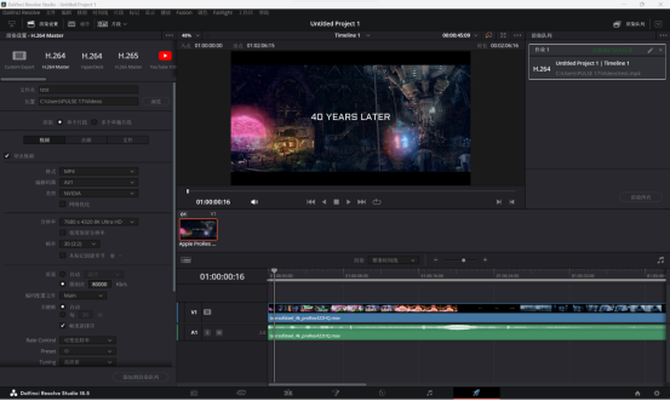This screenshot has width=670, height=401.
Task: Click the viewer fullscreen expand icon
Action: click(503, 35)
